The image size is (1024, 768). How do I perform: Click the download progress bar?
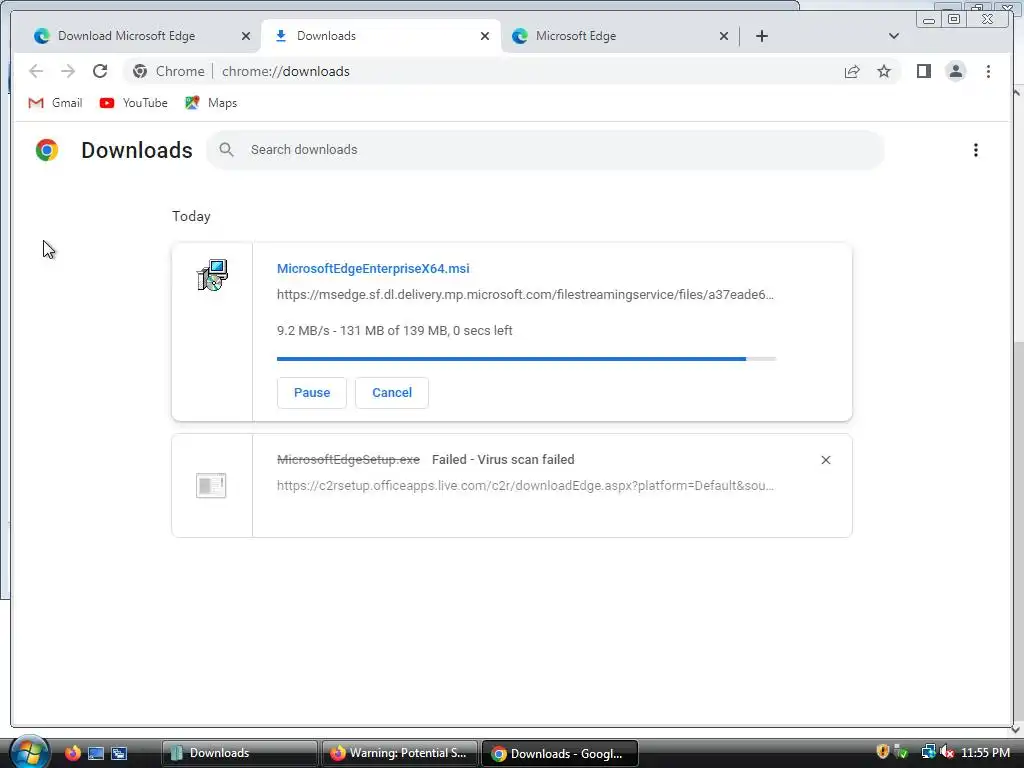click(x=526, y=359)
